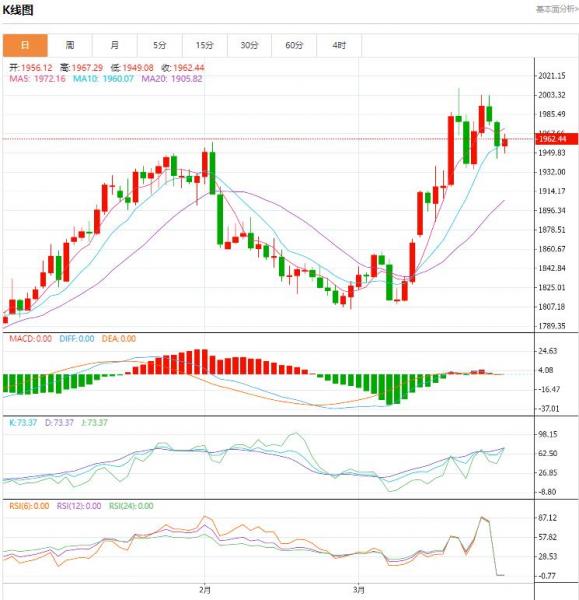Click the red 1962.44 current price tag
579x600 pixels.
[556, 139]
